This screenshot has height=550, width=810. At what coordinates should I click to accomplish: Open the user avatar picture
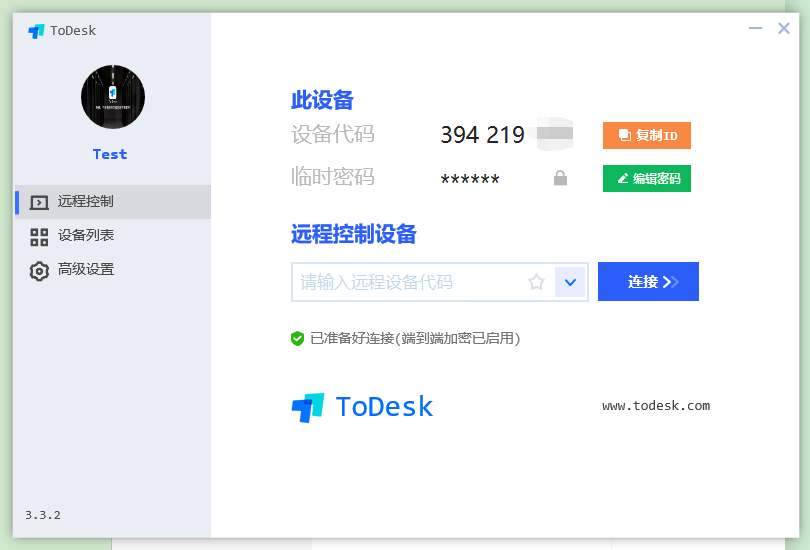(x=113, y=97)
